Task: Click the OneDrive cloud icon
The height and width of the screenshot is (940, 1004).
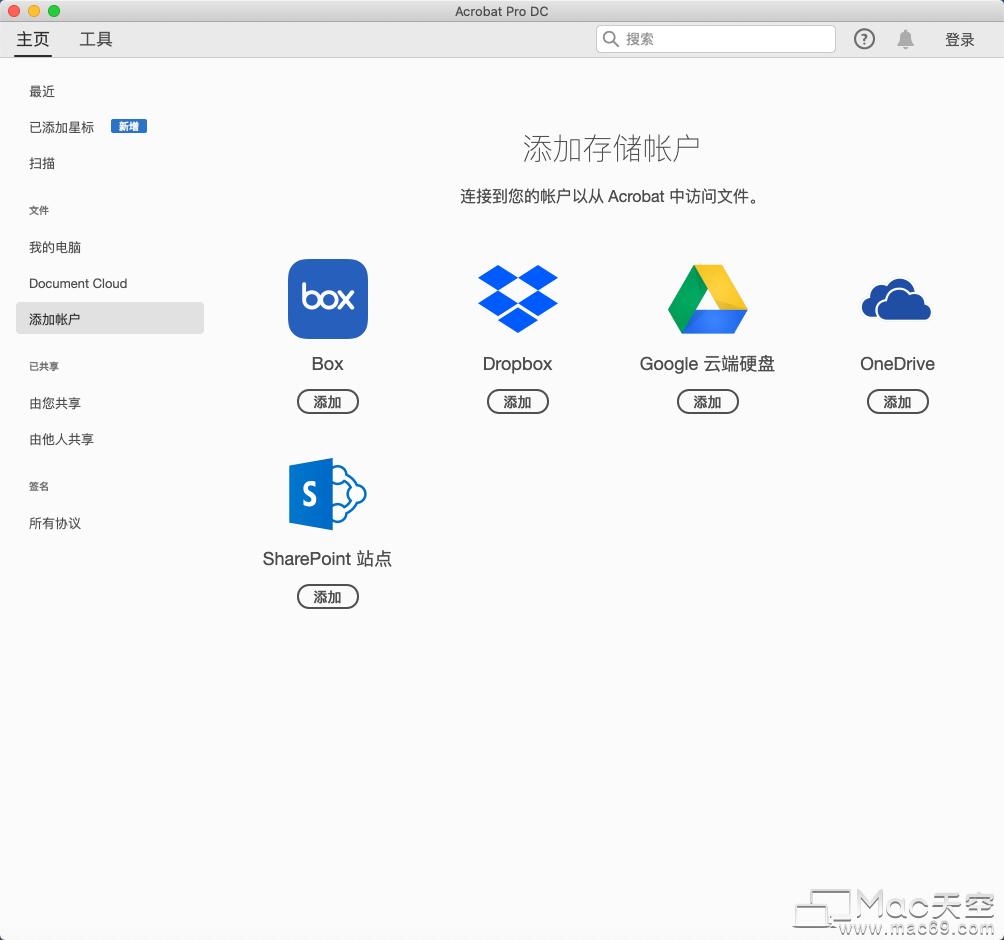Action: [x=897, y=298]
